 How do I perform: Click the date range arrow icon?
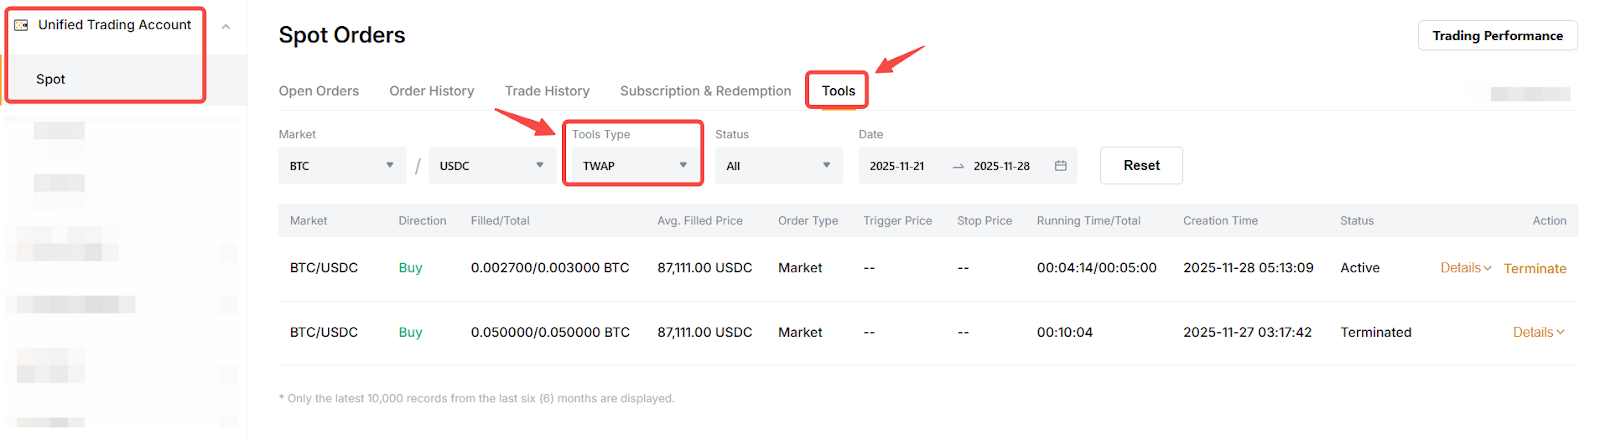[958, 166]
